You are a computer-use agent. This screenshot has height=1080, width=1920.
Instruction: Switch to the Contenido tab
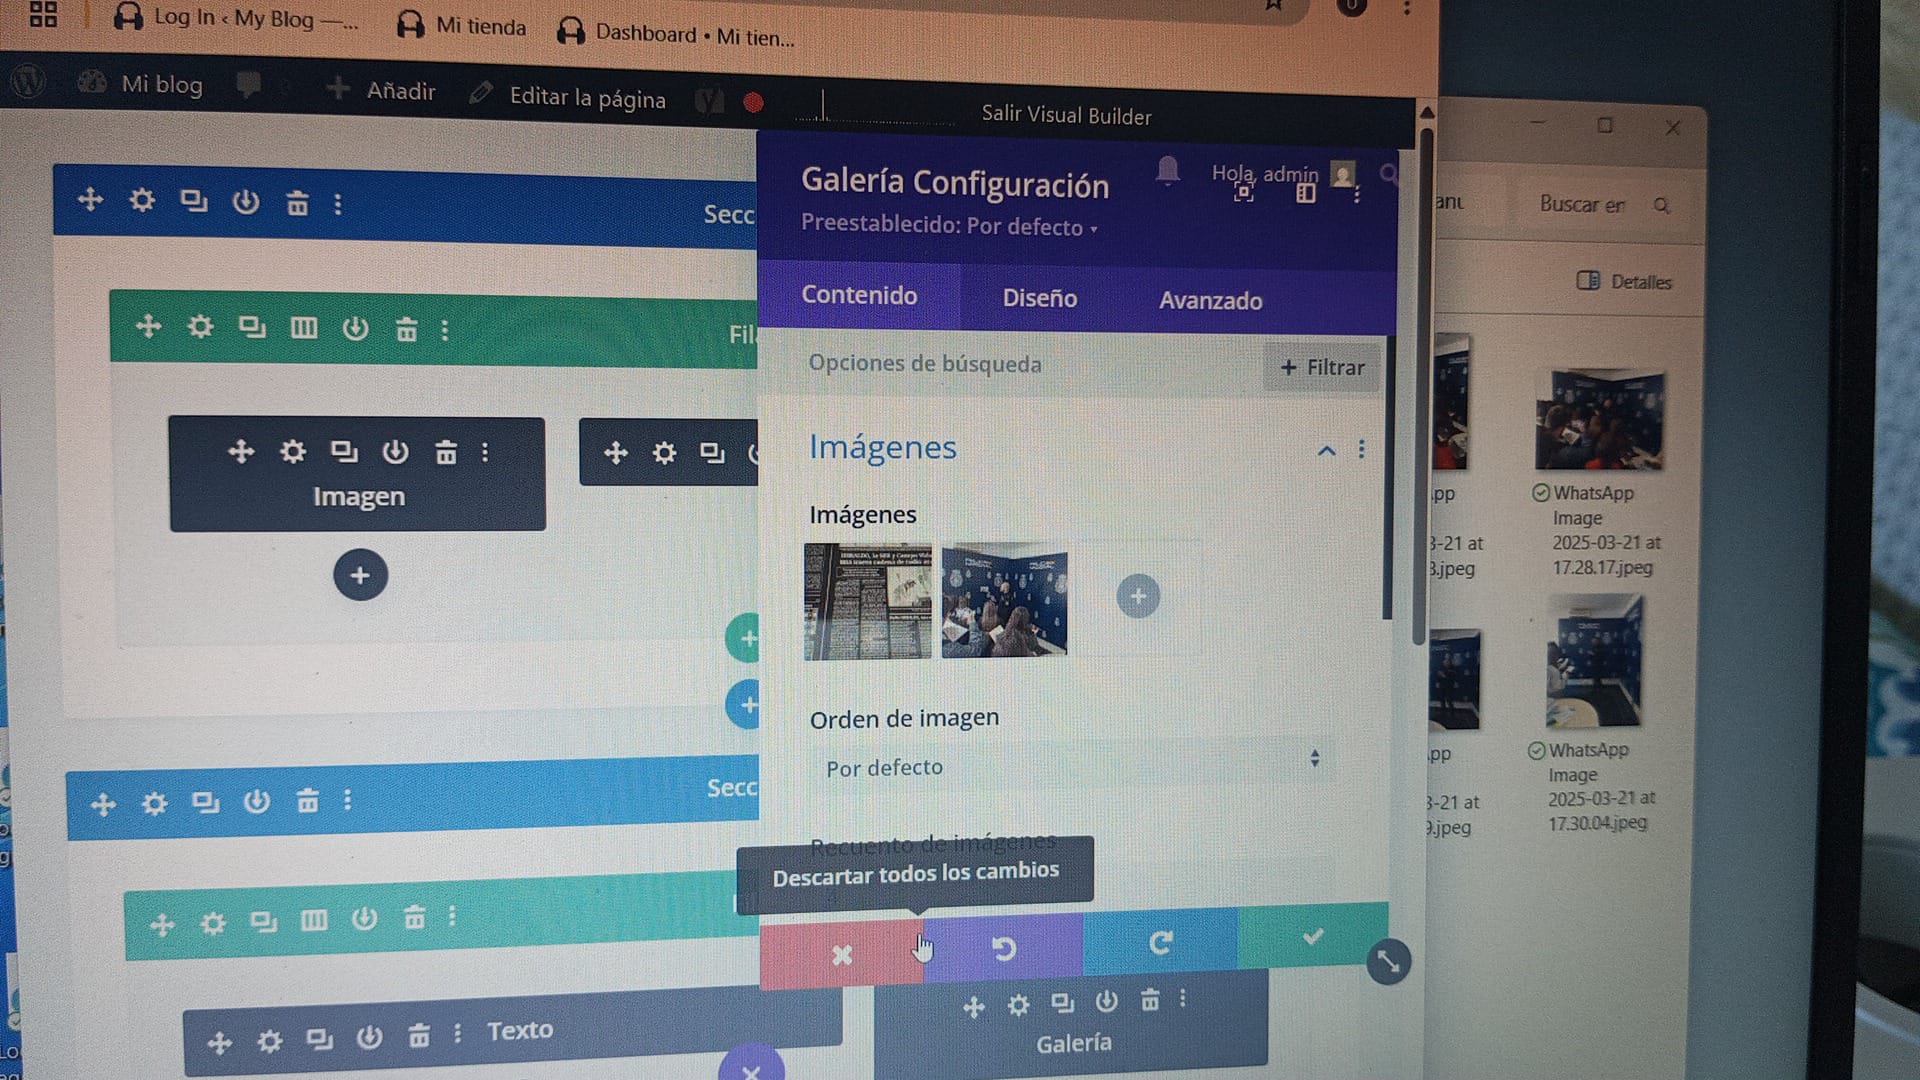pyautogui.click(x=859, y=295)
